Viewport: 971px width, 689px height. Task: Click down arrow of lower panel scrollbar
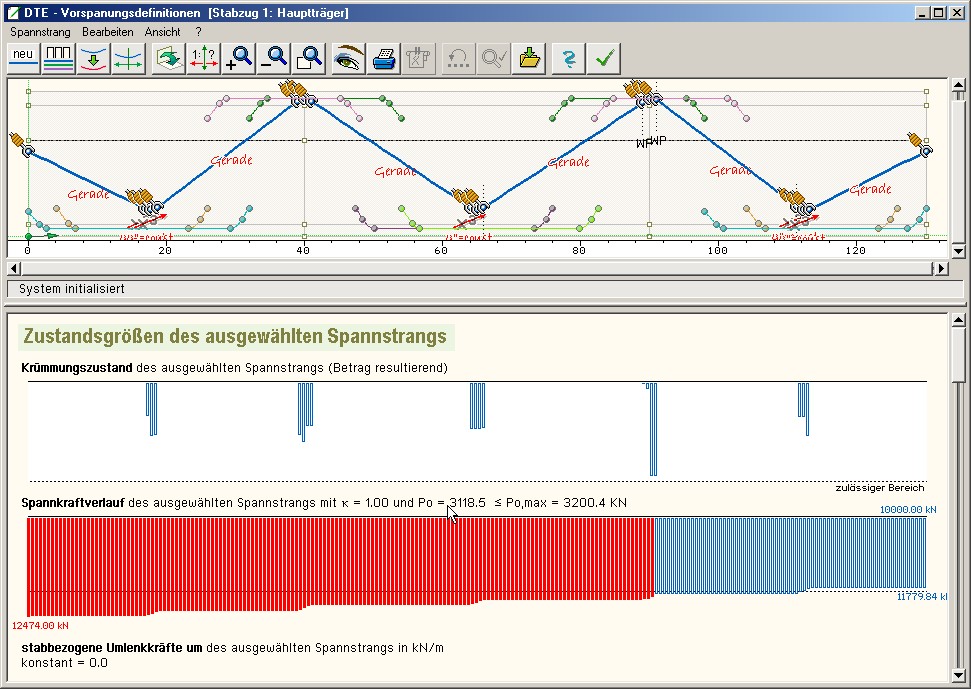coord(958,677)
